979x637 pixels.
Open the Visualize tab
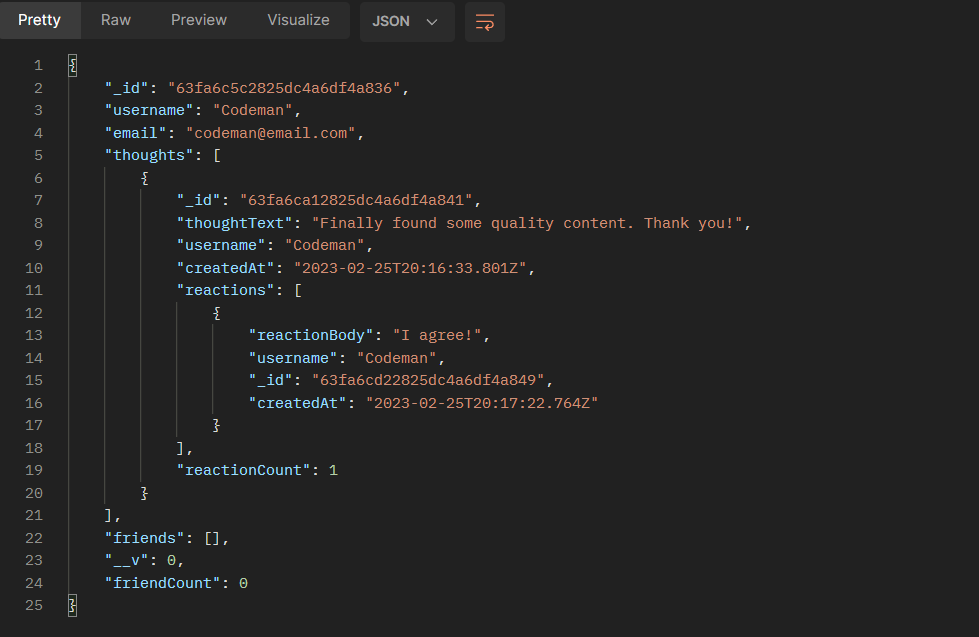(298, 20)
